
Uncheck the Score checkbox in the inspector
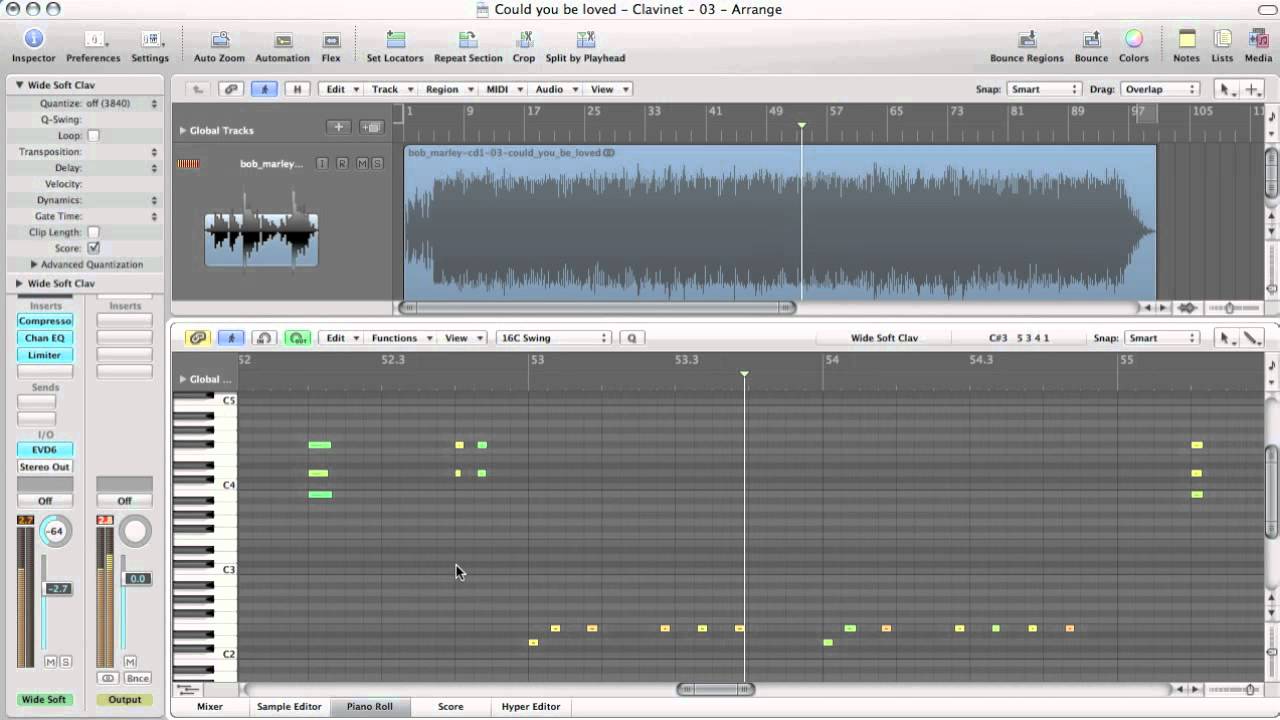pos(93,248)
